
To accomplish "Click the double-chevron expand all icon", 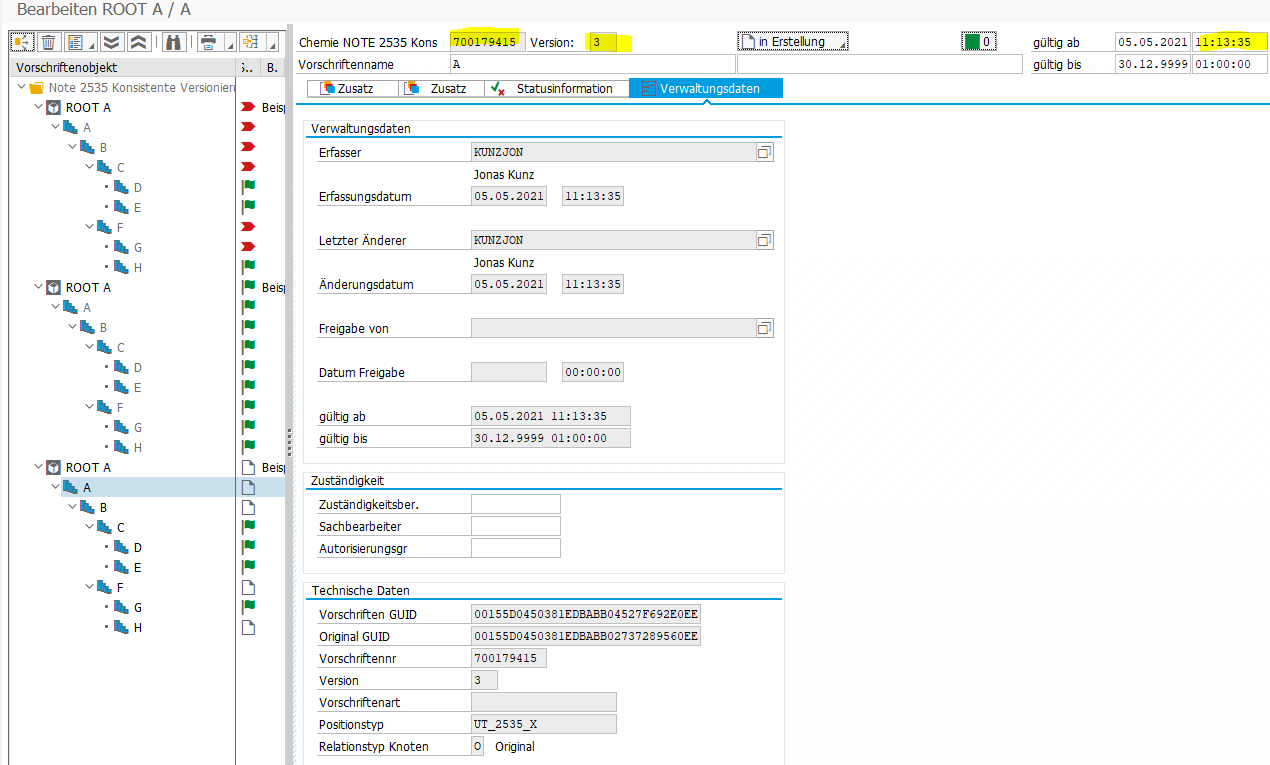I will click(x=112, y=42).
